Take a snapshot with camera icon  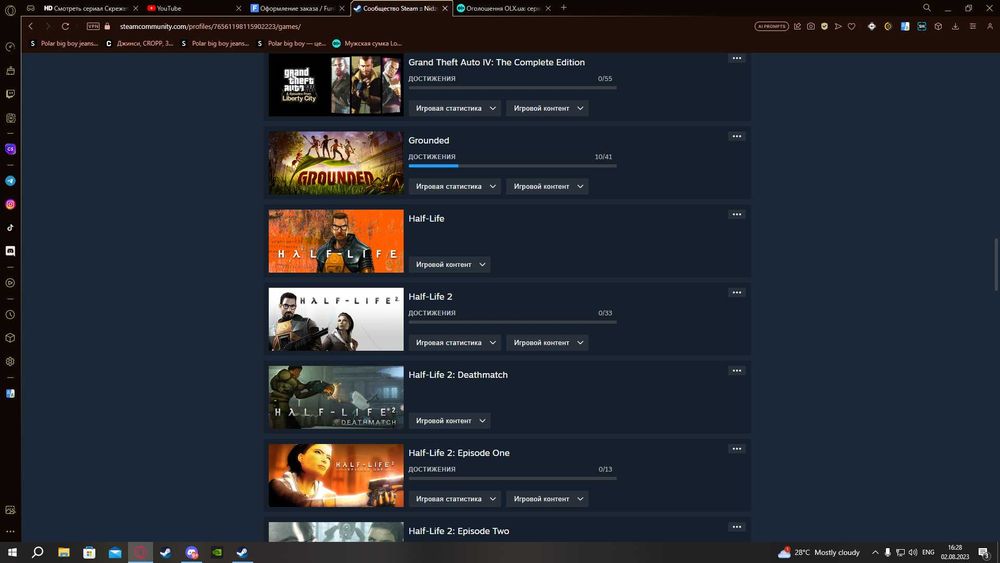pyautogui.click(x=811, y=26)
